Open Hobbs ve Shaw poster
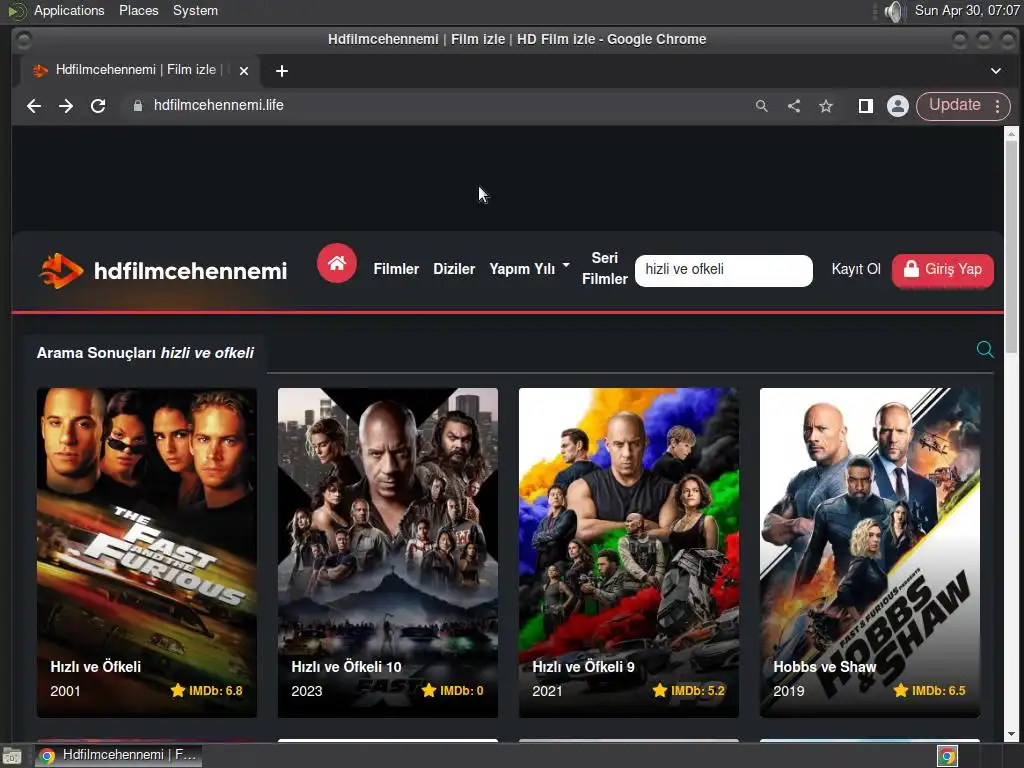Screen dimensions: 1024x768 (870, 553)
